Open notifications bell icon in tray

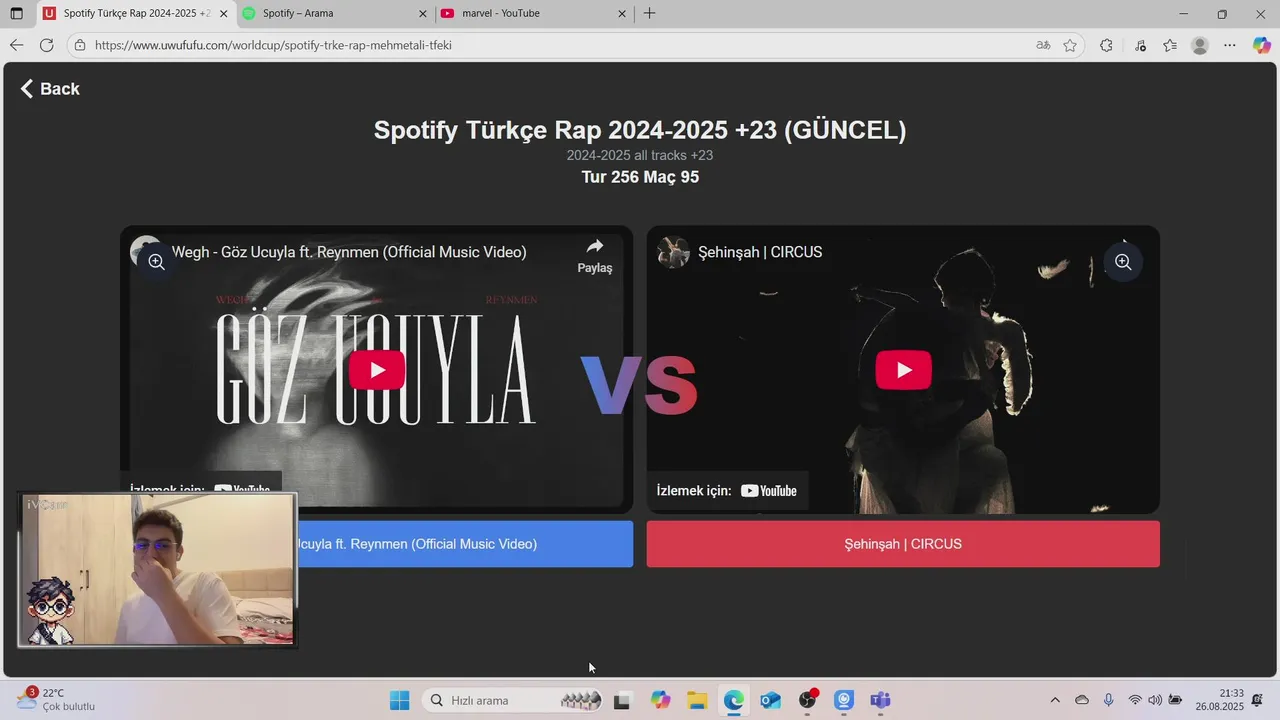click(x=1258, y=700)
